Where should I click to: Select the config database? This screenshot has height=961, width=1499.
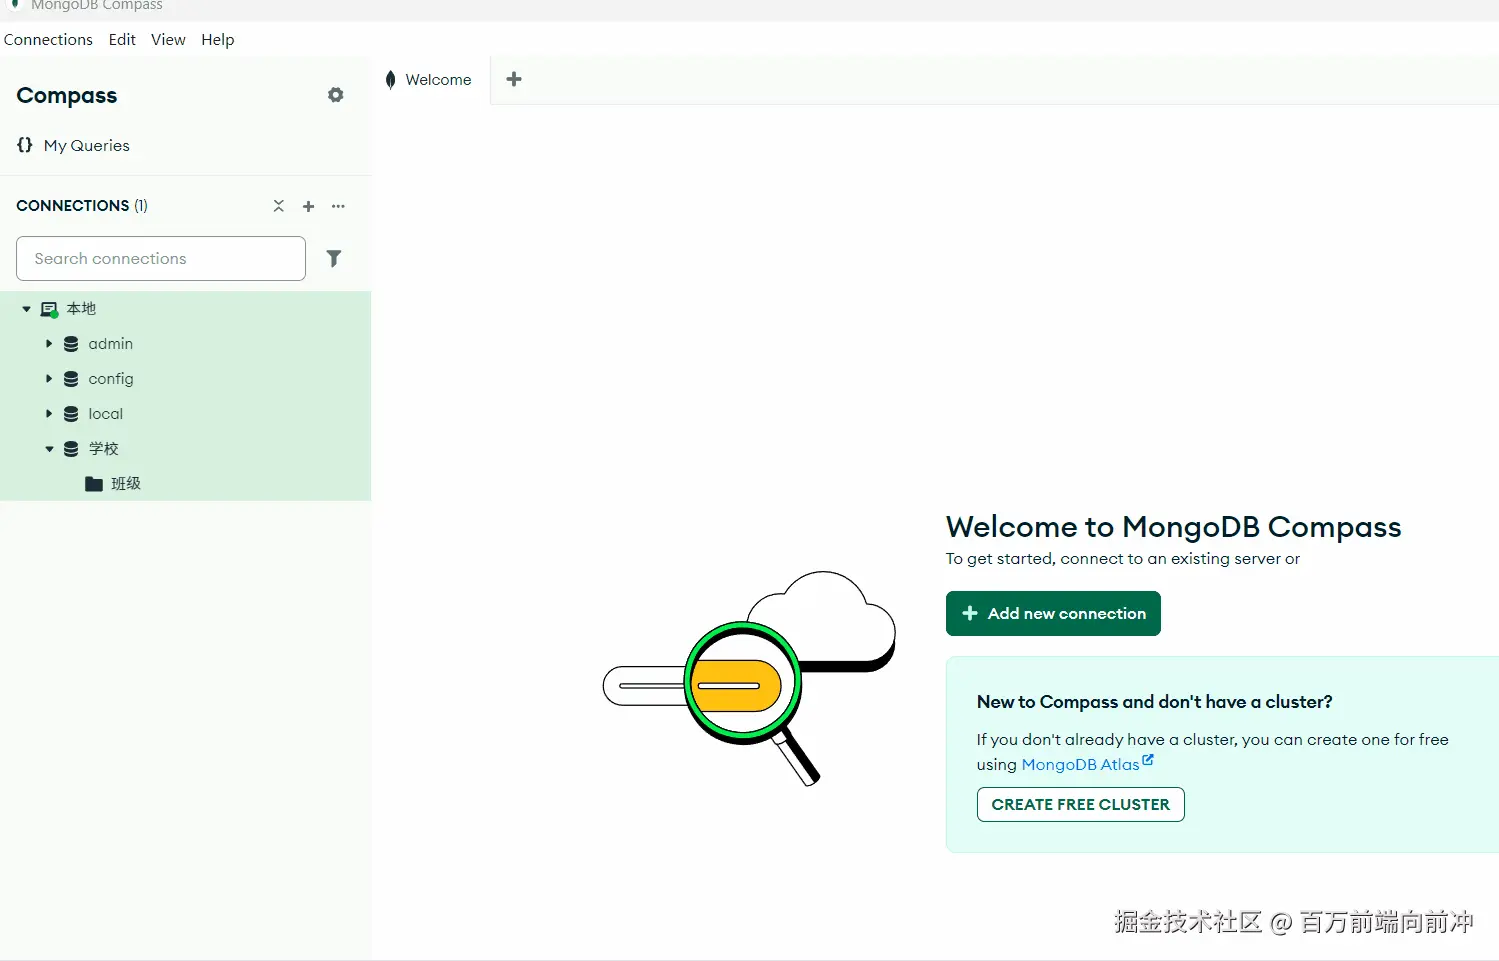pos(110,379)
